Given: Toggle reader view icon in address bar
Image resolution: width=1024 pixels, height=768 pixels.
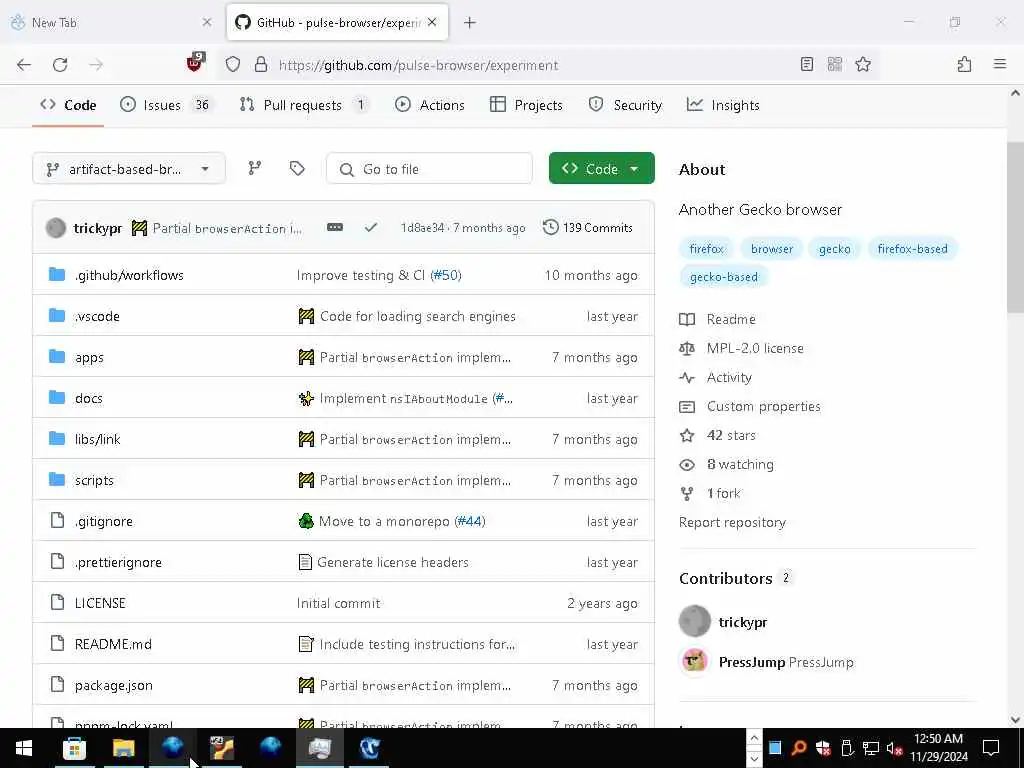Looking at the screenshot, I should [x=807, y=64].
